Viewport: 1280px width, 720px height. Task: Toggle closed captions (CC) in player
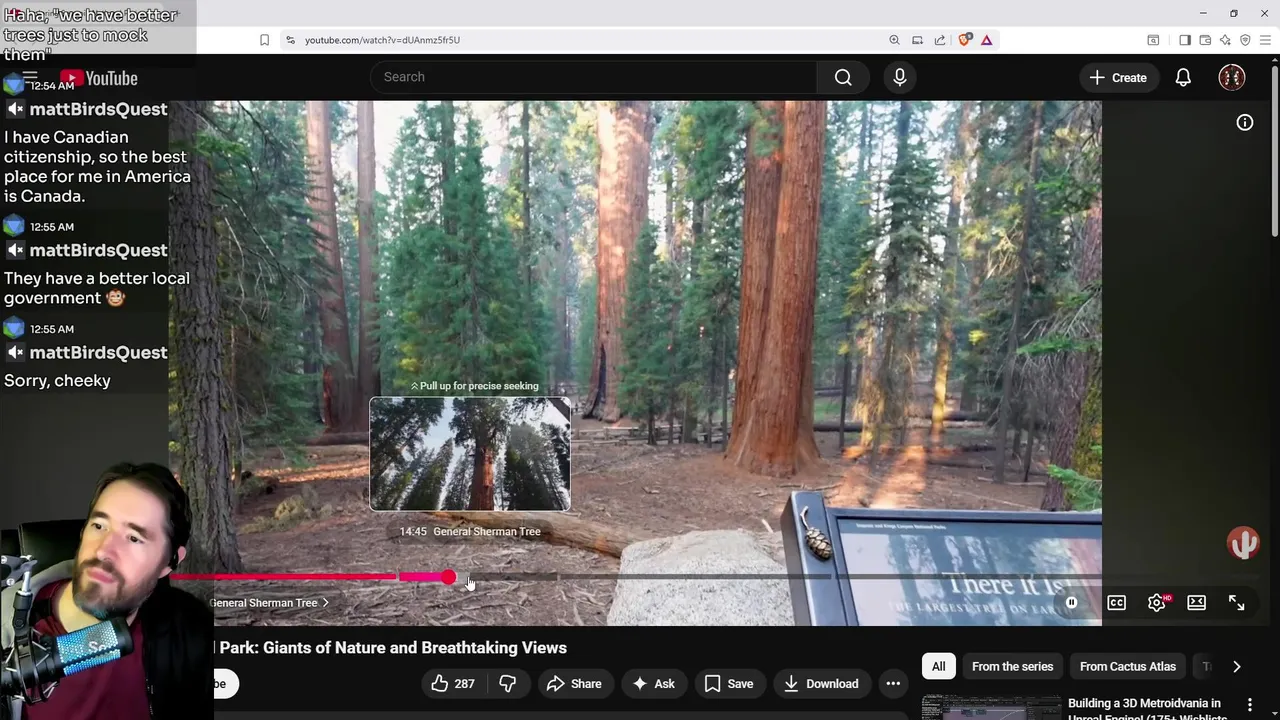tap(1116, 603)
